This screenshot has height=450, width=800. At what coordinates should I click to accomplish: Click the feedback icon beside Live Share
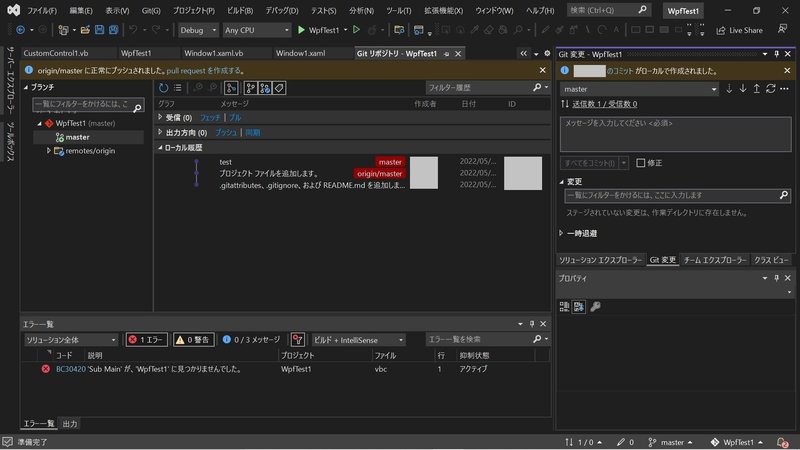[783, 29]
